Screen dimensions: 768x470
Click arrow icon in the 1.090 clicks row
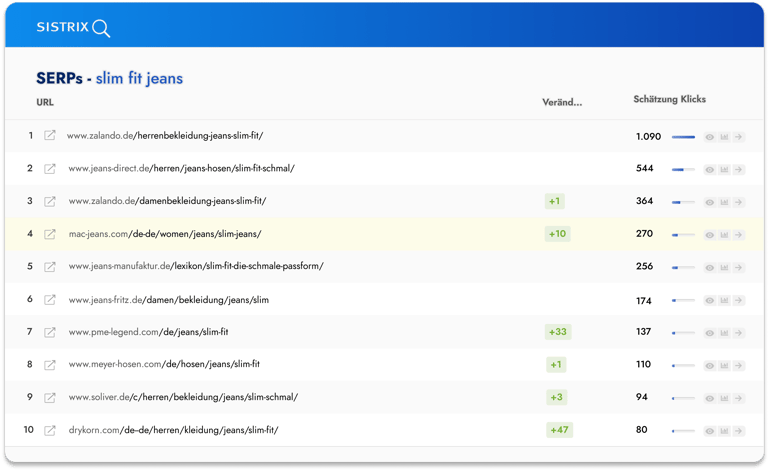tap(739, 137)
